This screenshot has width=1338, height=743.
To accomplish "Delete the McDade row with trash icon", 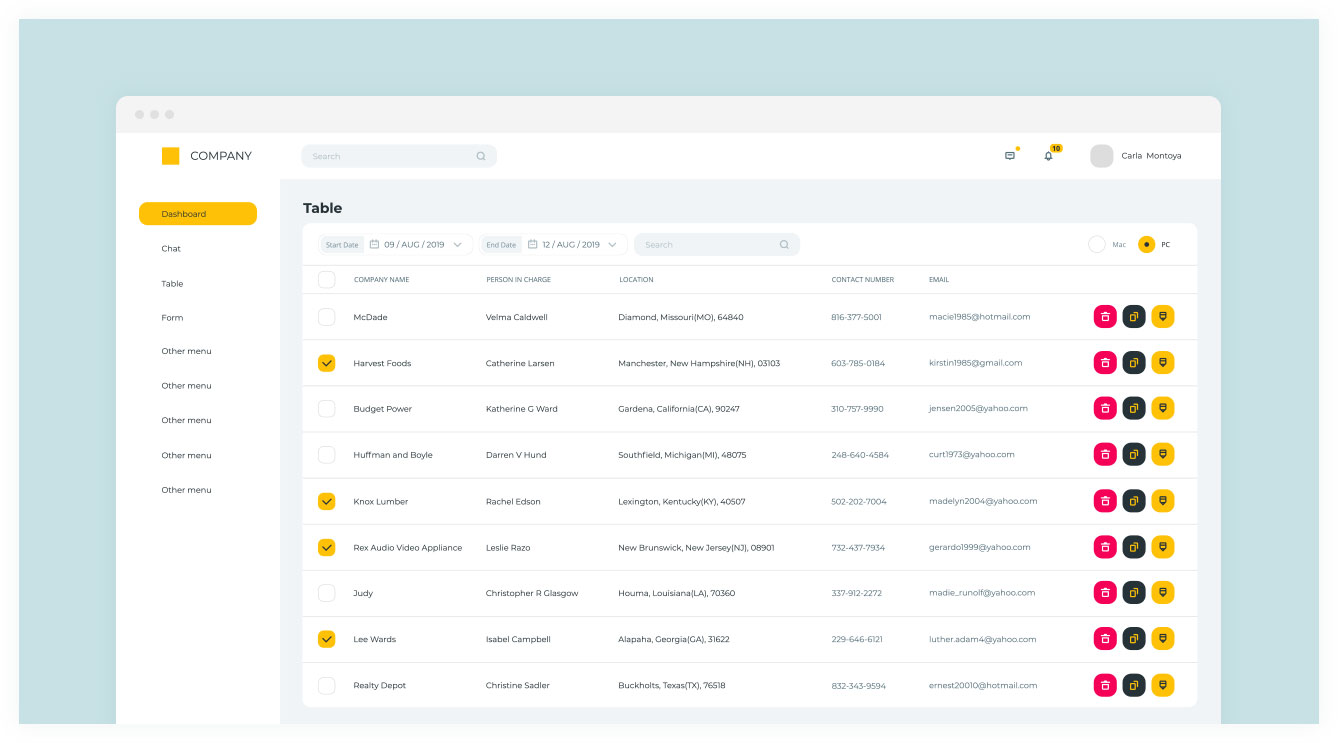I will pos(1105,317).
